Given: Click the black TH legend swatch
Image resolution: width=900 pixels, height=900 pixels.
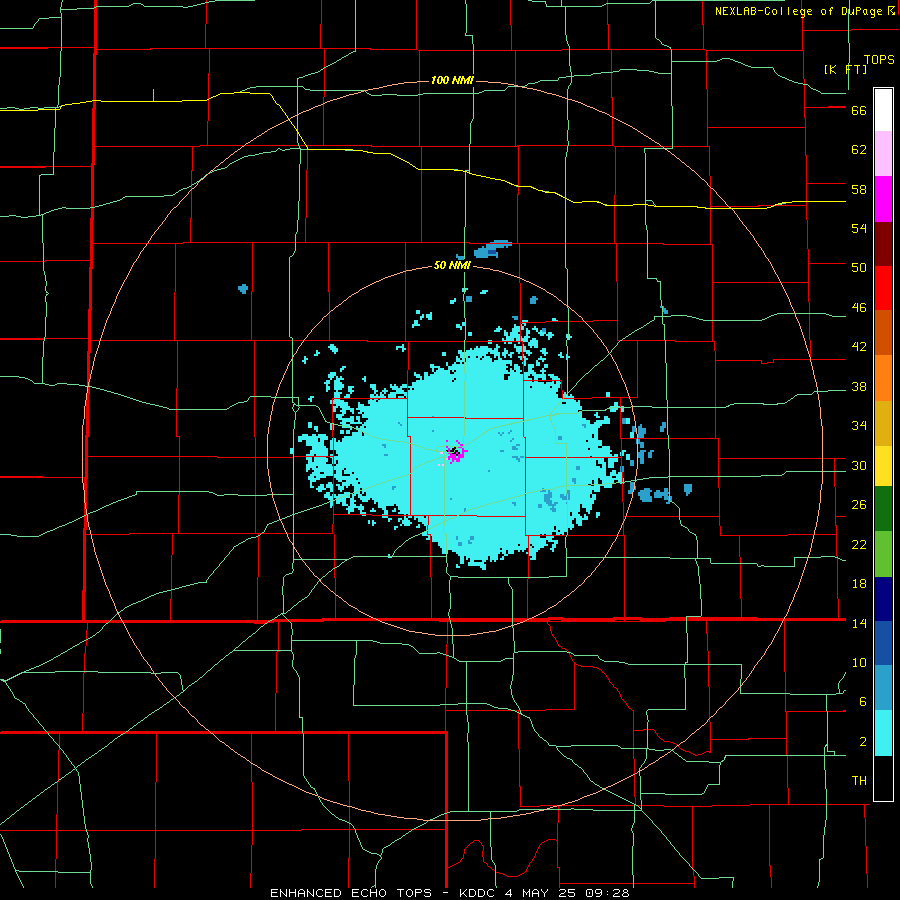Looking at the screenshot, I should (x=883, y=778).
